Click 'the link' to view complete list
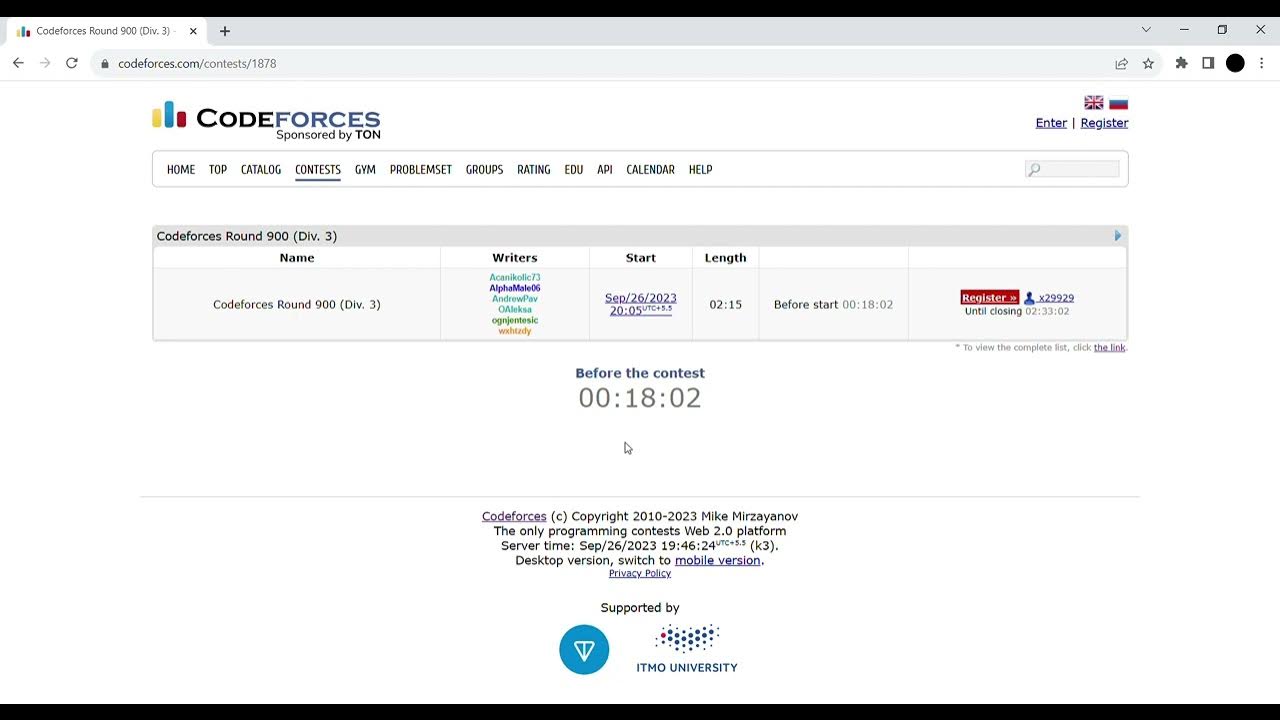Screen dimensions: 1280x720 [1109, 348]
